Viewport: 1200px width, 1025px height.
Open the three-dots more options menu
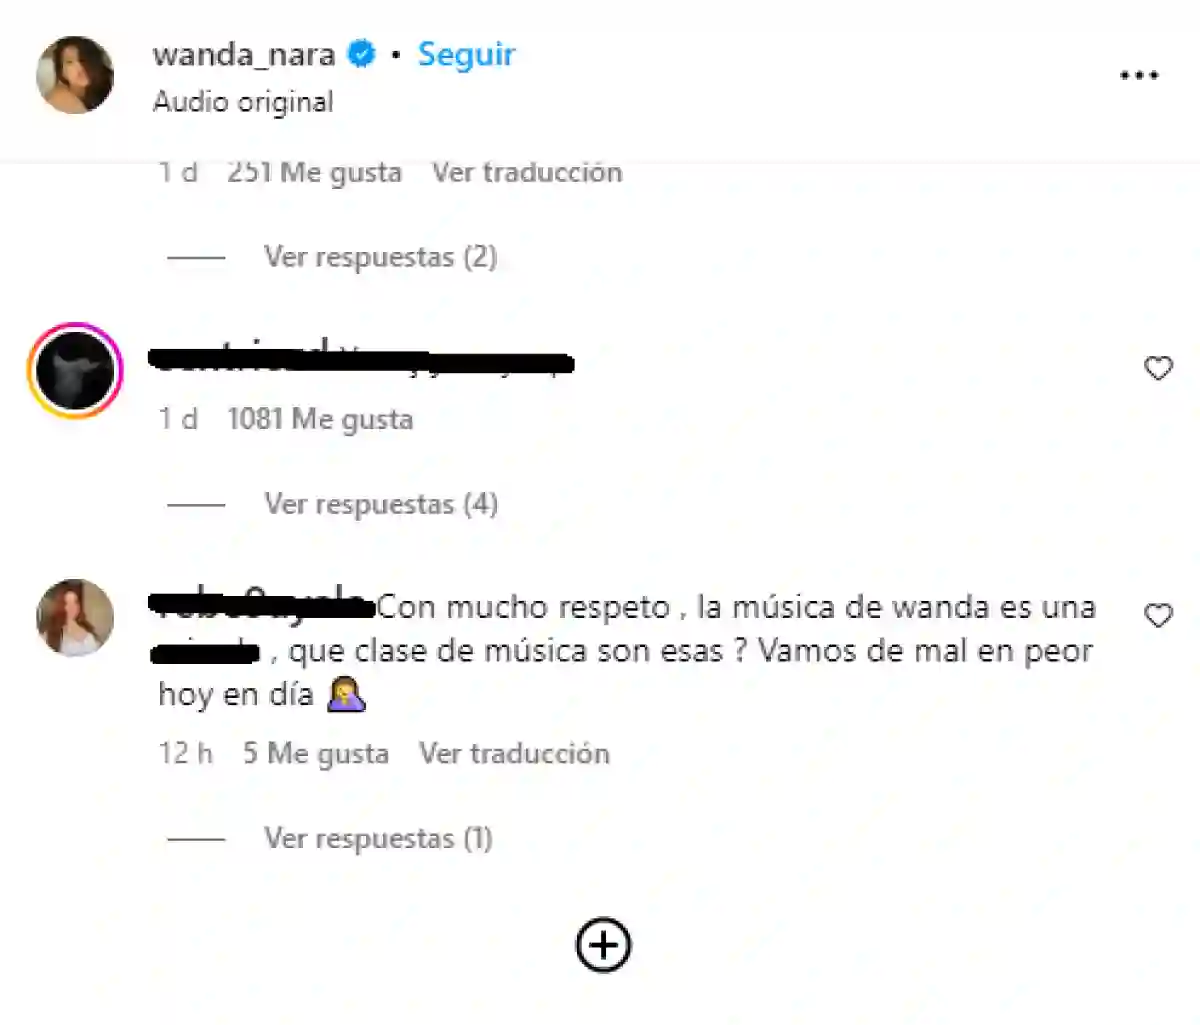(x=1139, y=76)
